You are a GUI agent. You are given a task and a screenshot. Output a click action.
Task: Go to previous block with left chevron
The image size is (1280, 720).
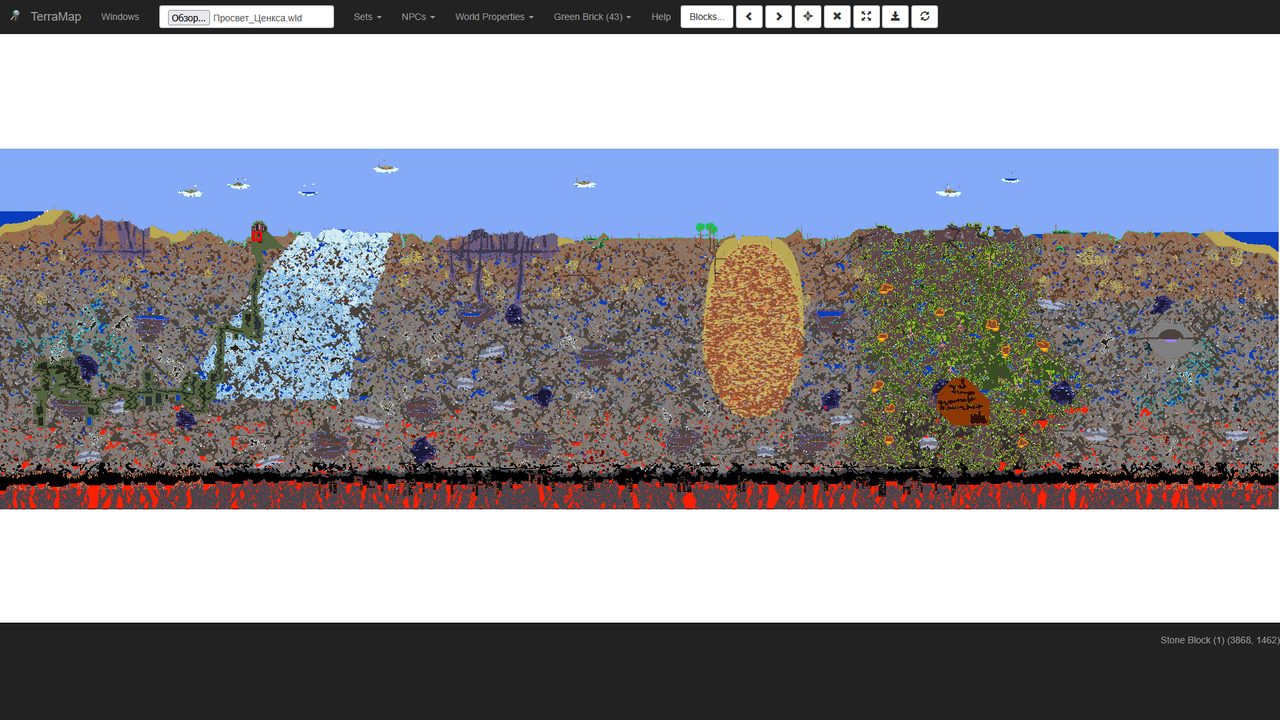[x=749, y=16]
